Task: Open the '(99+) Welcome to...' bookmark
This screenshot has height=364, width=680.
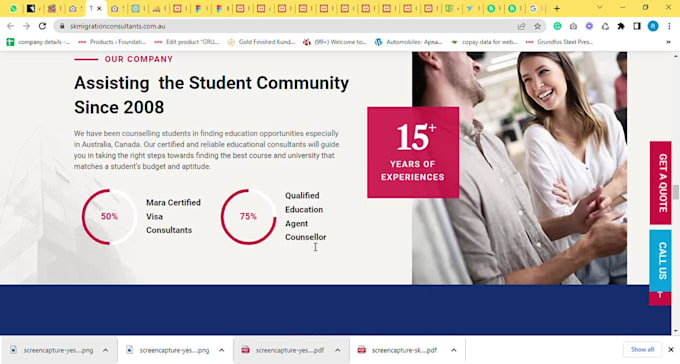Action: (x=335, y=42)
